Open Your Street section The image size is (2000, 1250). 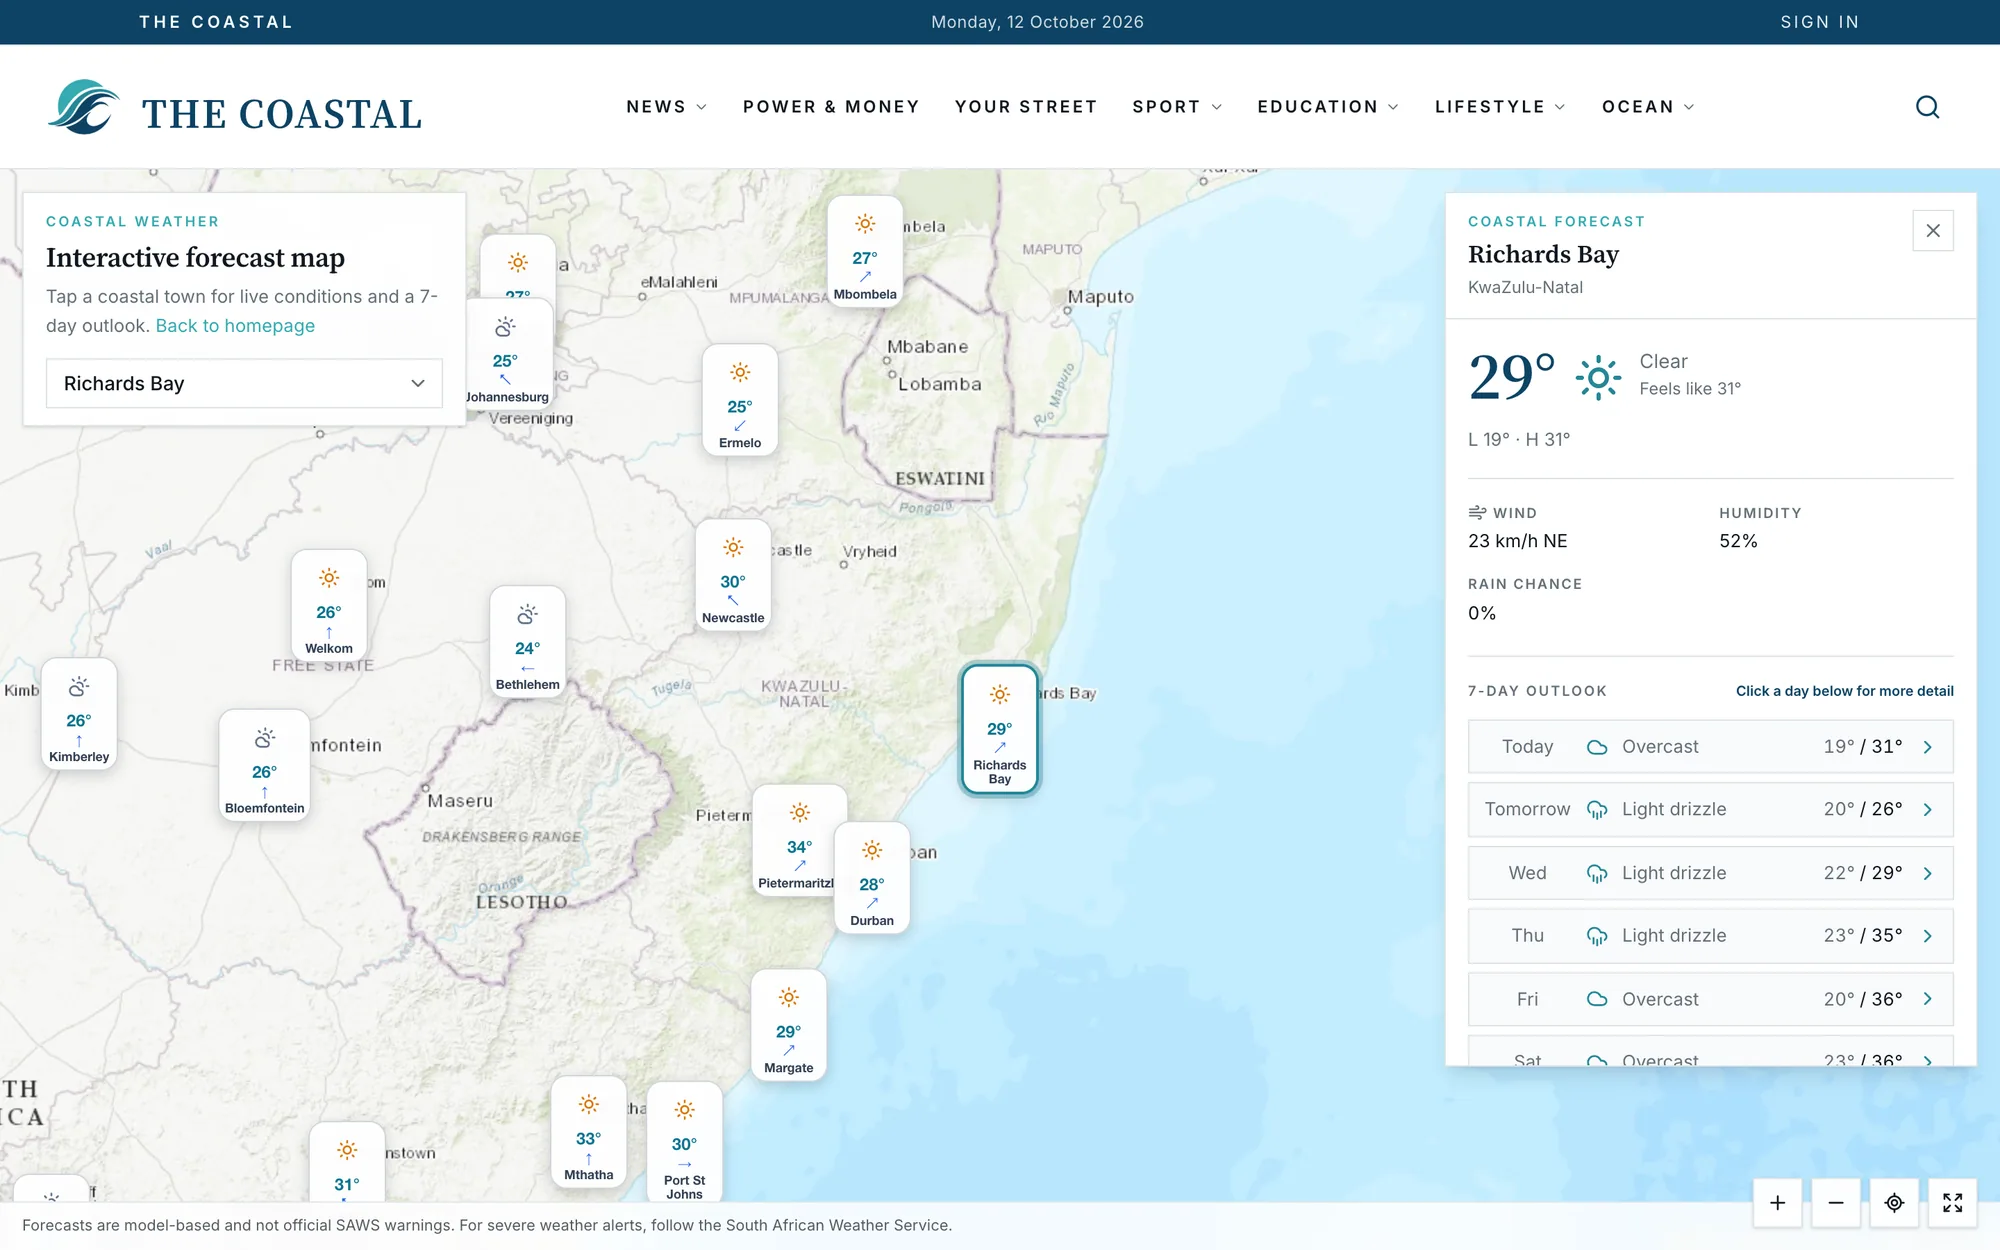[1026, 107]
